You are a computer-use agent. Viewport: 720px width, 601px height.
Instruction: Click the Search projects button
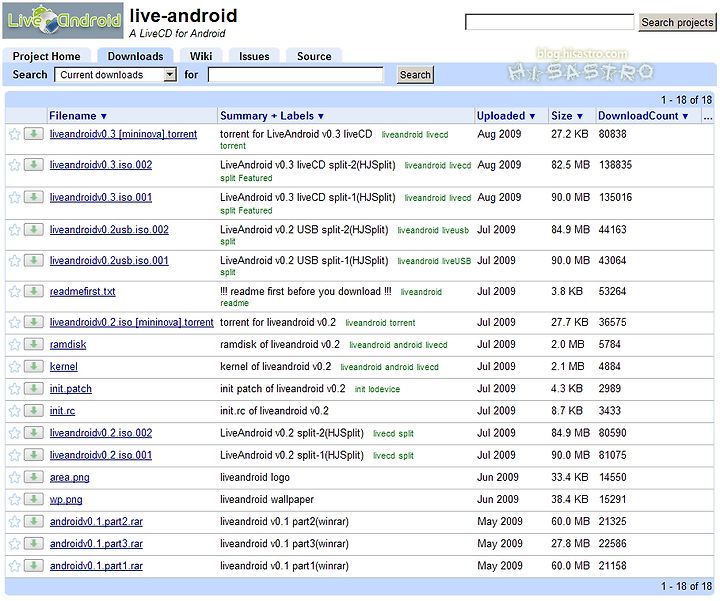[677, 22]
